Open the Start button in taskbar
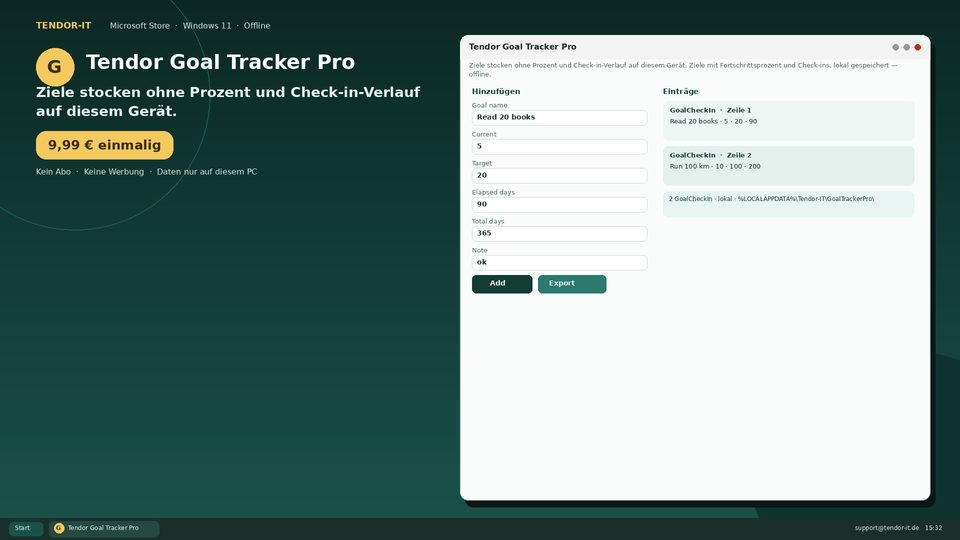Screen dimensions: 960x540 click(x=26, y=528)
